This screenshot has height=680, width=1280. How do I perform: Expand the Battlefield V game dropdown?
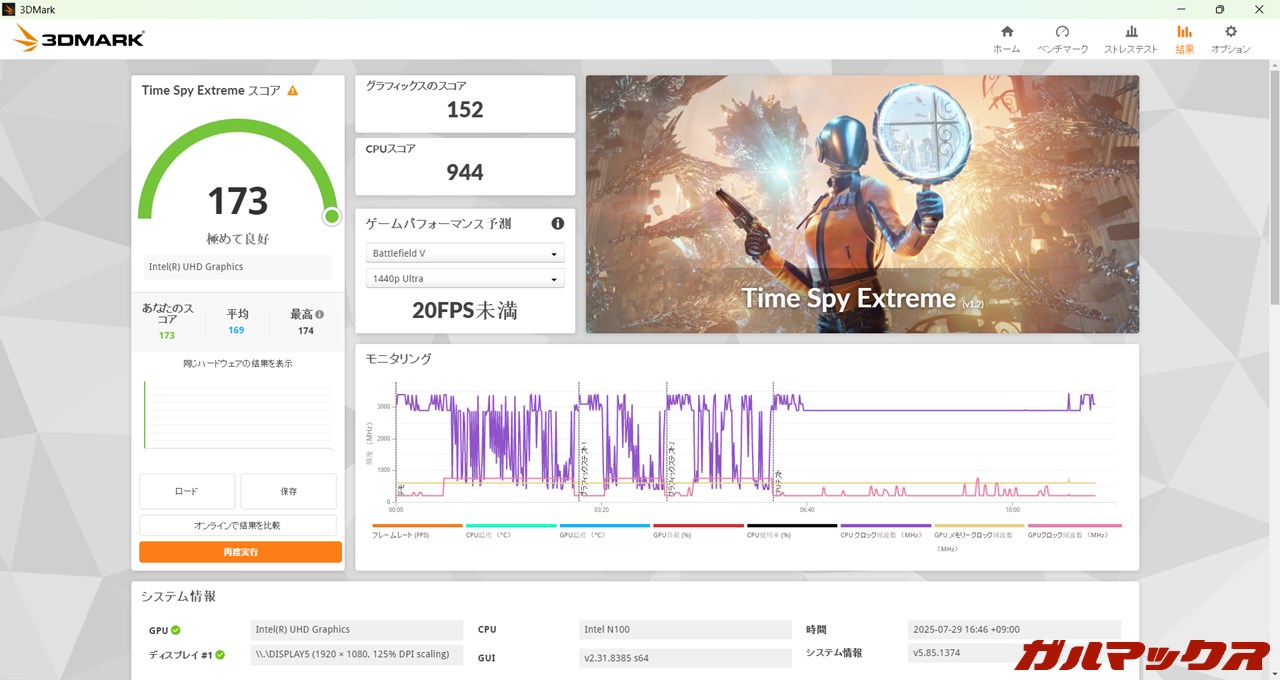465,254
